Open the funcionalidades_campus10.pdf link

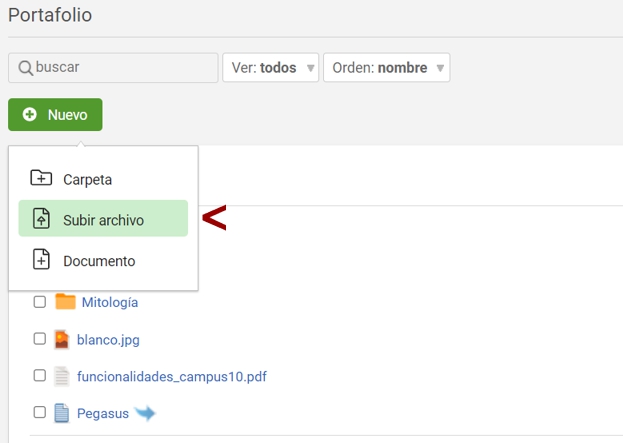pyautogui.click(x=171, y=376)
